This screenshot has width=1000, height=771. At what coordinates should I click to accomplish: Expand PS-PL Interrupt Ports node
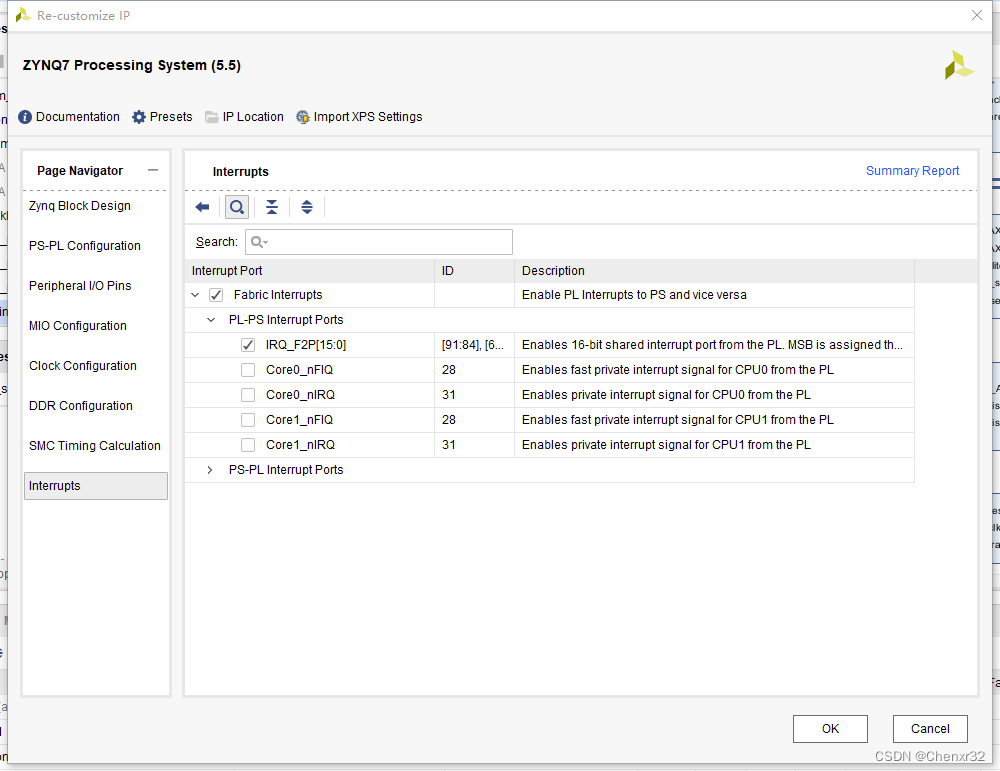click(210, 470)
